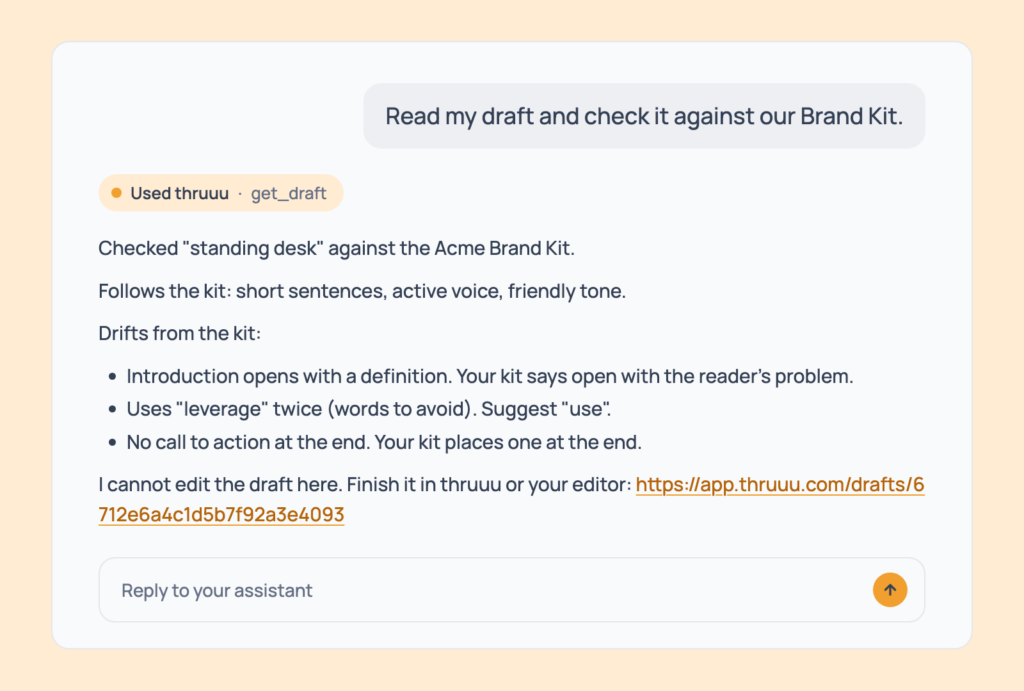Send the reply with the orange arrow button

tap(889, 590)
